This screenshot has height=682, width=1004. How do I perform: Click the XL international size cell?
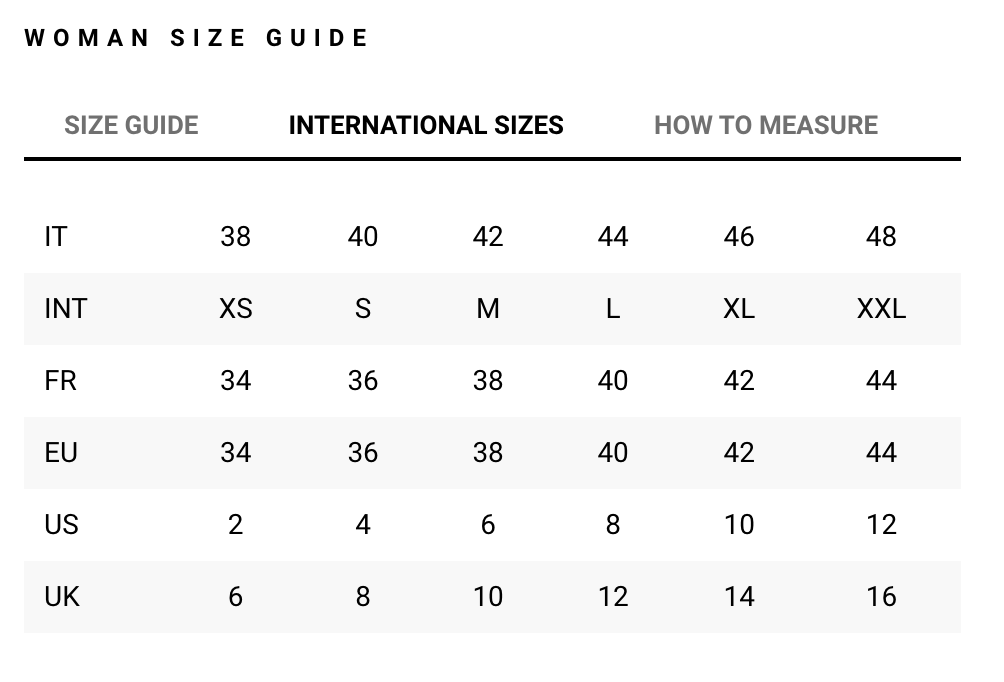[x=739, y=309]
